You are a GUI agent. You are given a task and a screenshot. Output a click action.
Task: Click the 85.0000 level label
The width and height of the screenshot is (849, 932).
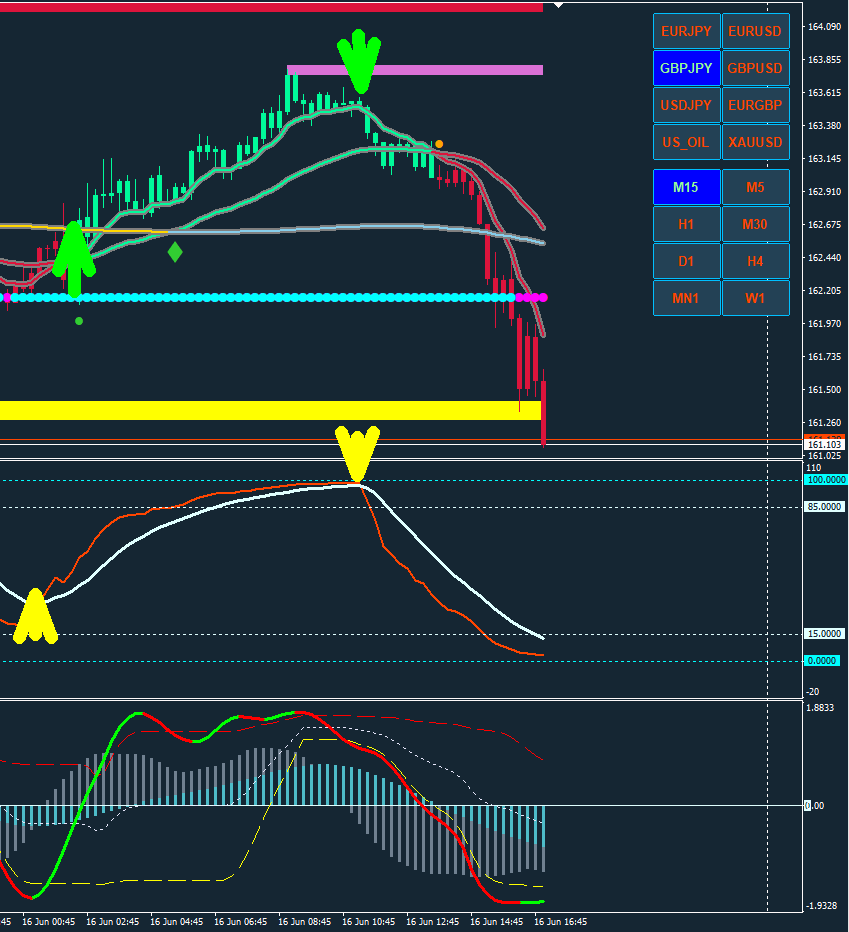pos(824,506)
